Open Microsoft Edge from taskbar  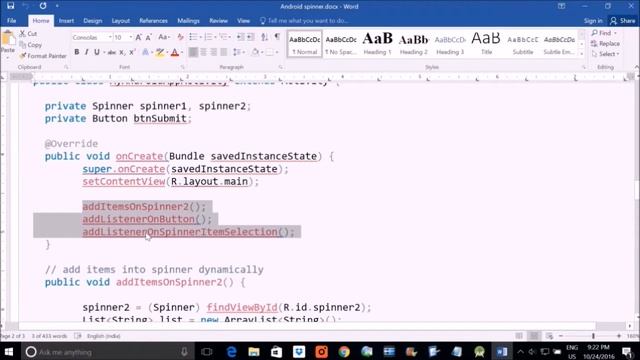[x=231, y=351]
